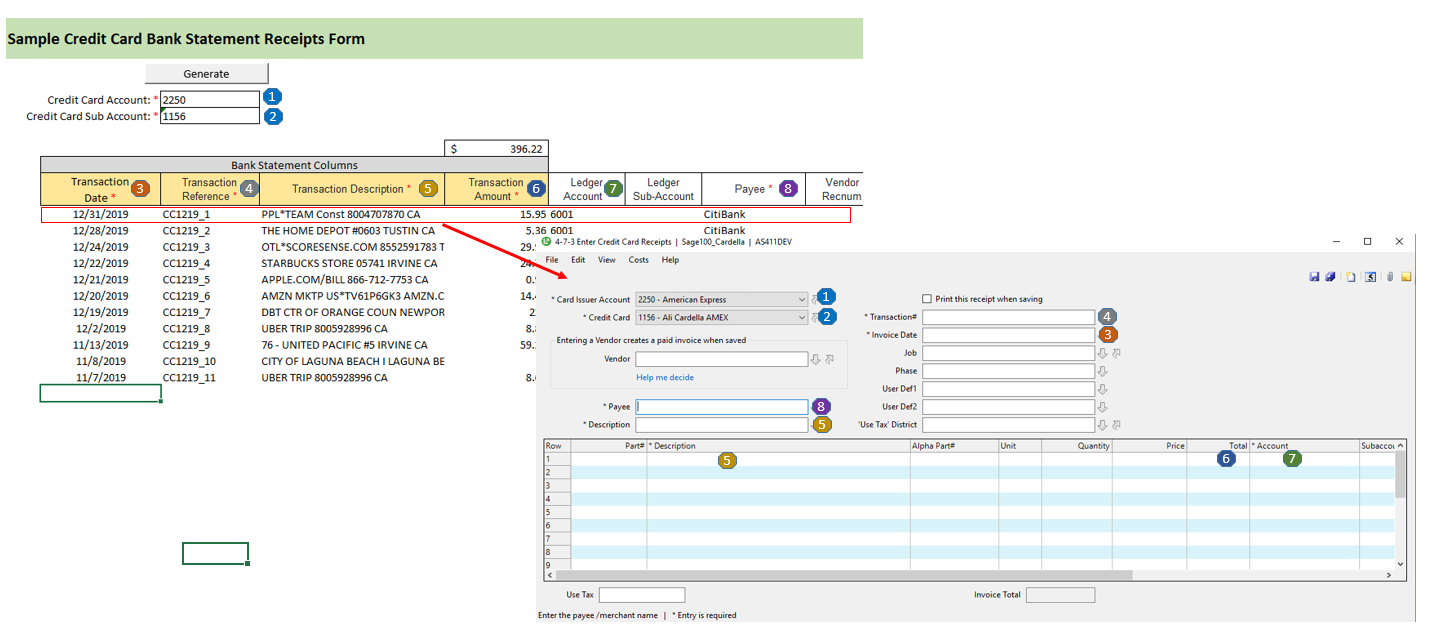Click the yellow sticky note icon
1454x642 pixels.
click(1406, 277)
